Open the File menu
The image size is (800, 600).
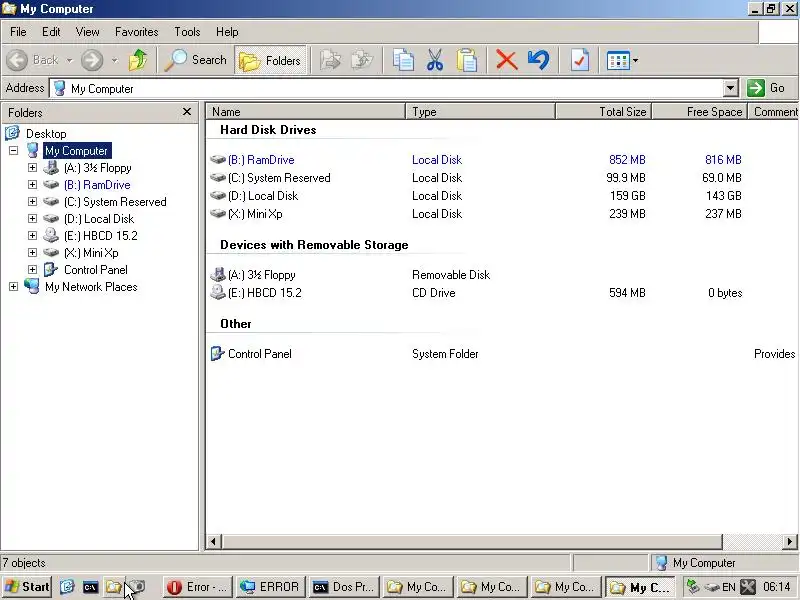pos(18,32)
